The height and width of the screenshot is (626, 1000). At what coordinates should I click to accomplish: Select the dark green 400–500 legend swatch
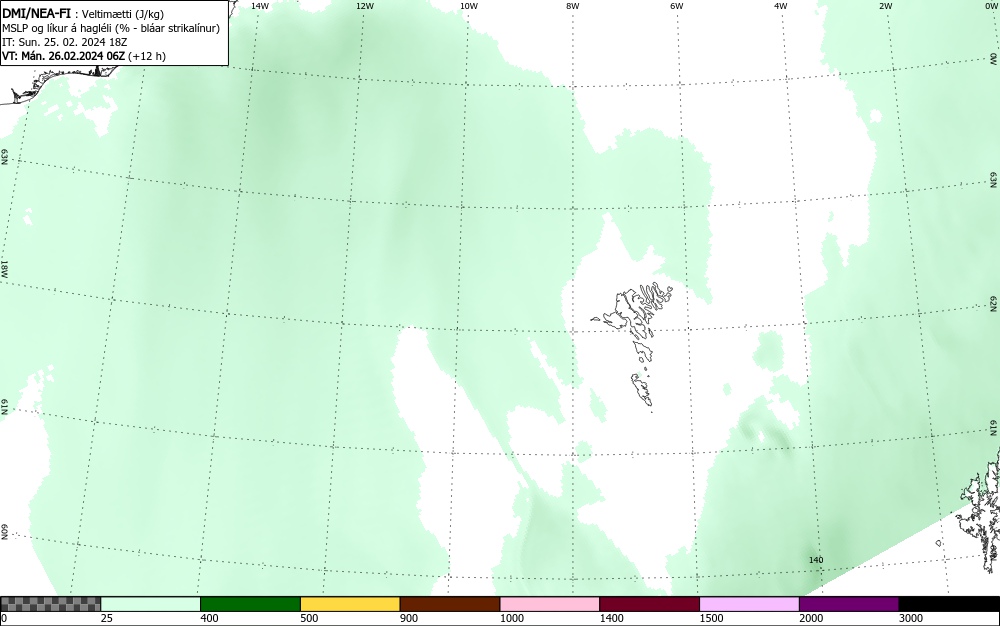[x=250, y=604]
